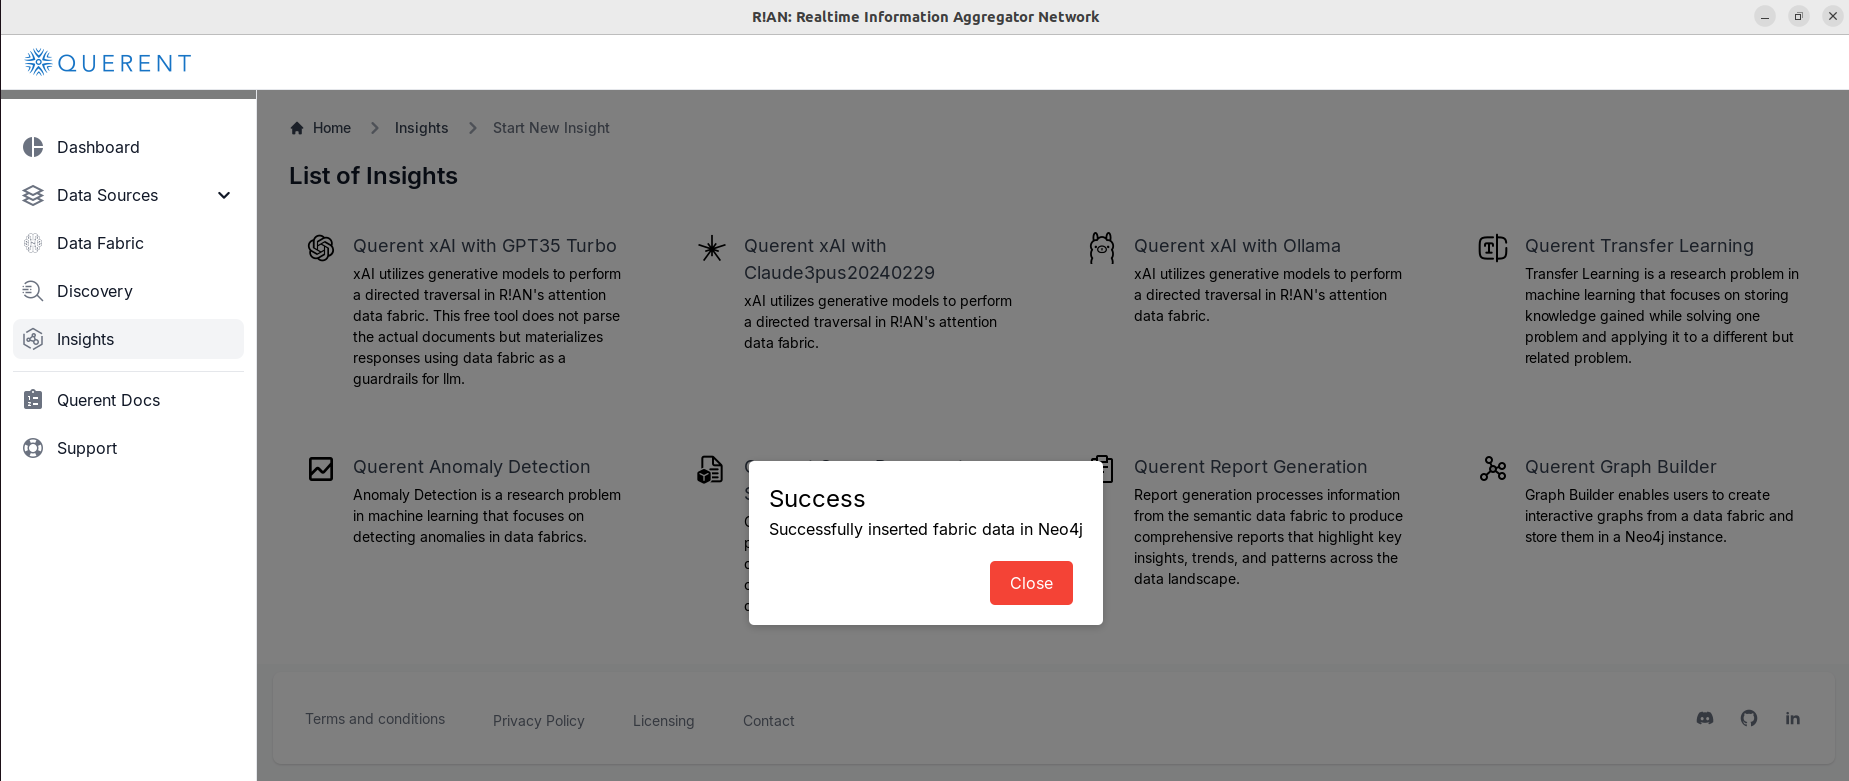Open Licensing footer link
Viewport: 1849px width, 781px height.
[x=663, y=721]
